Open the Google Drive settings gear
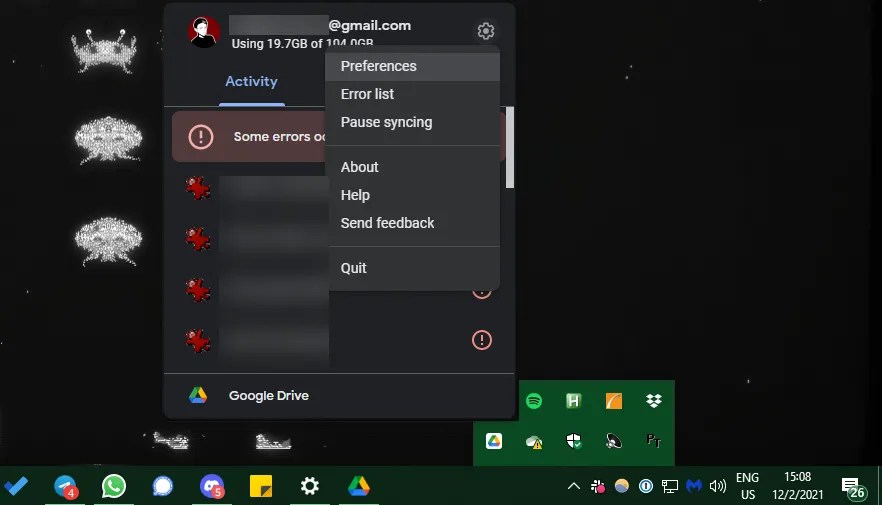Screen dimensions: 882x505 (x=485, y=31)
